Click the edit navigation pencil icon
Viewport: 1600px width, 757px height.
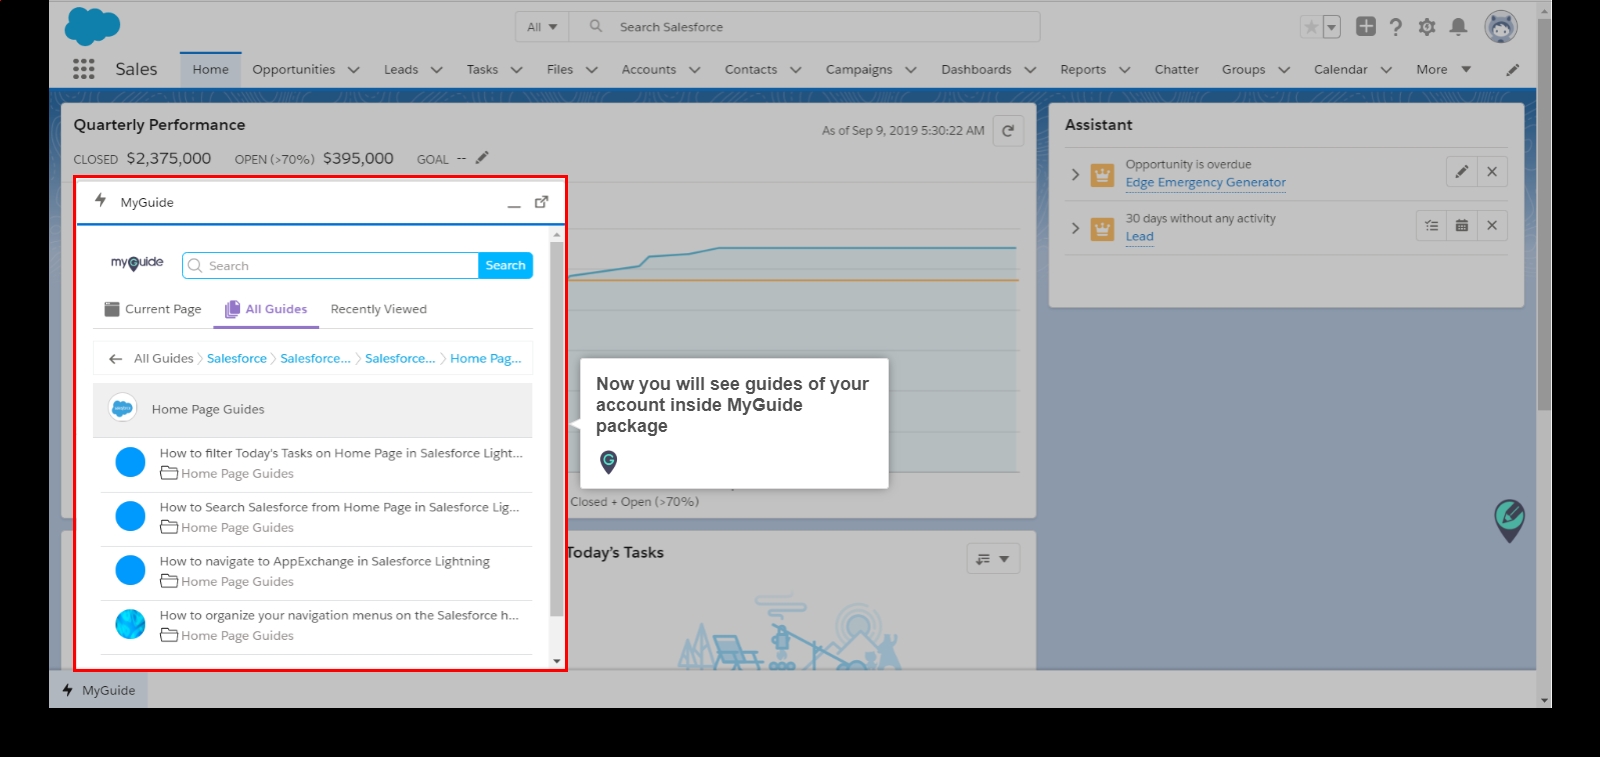pos(1513,70)
